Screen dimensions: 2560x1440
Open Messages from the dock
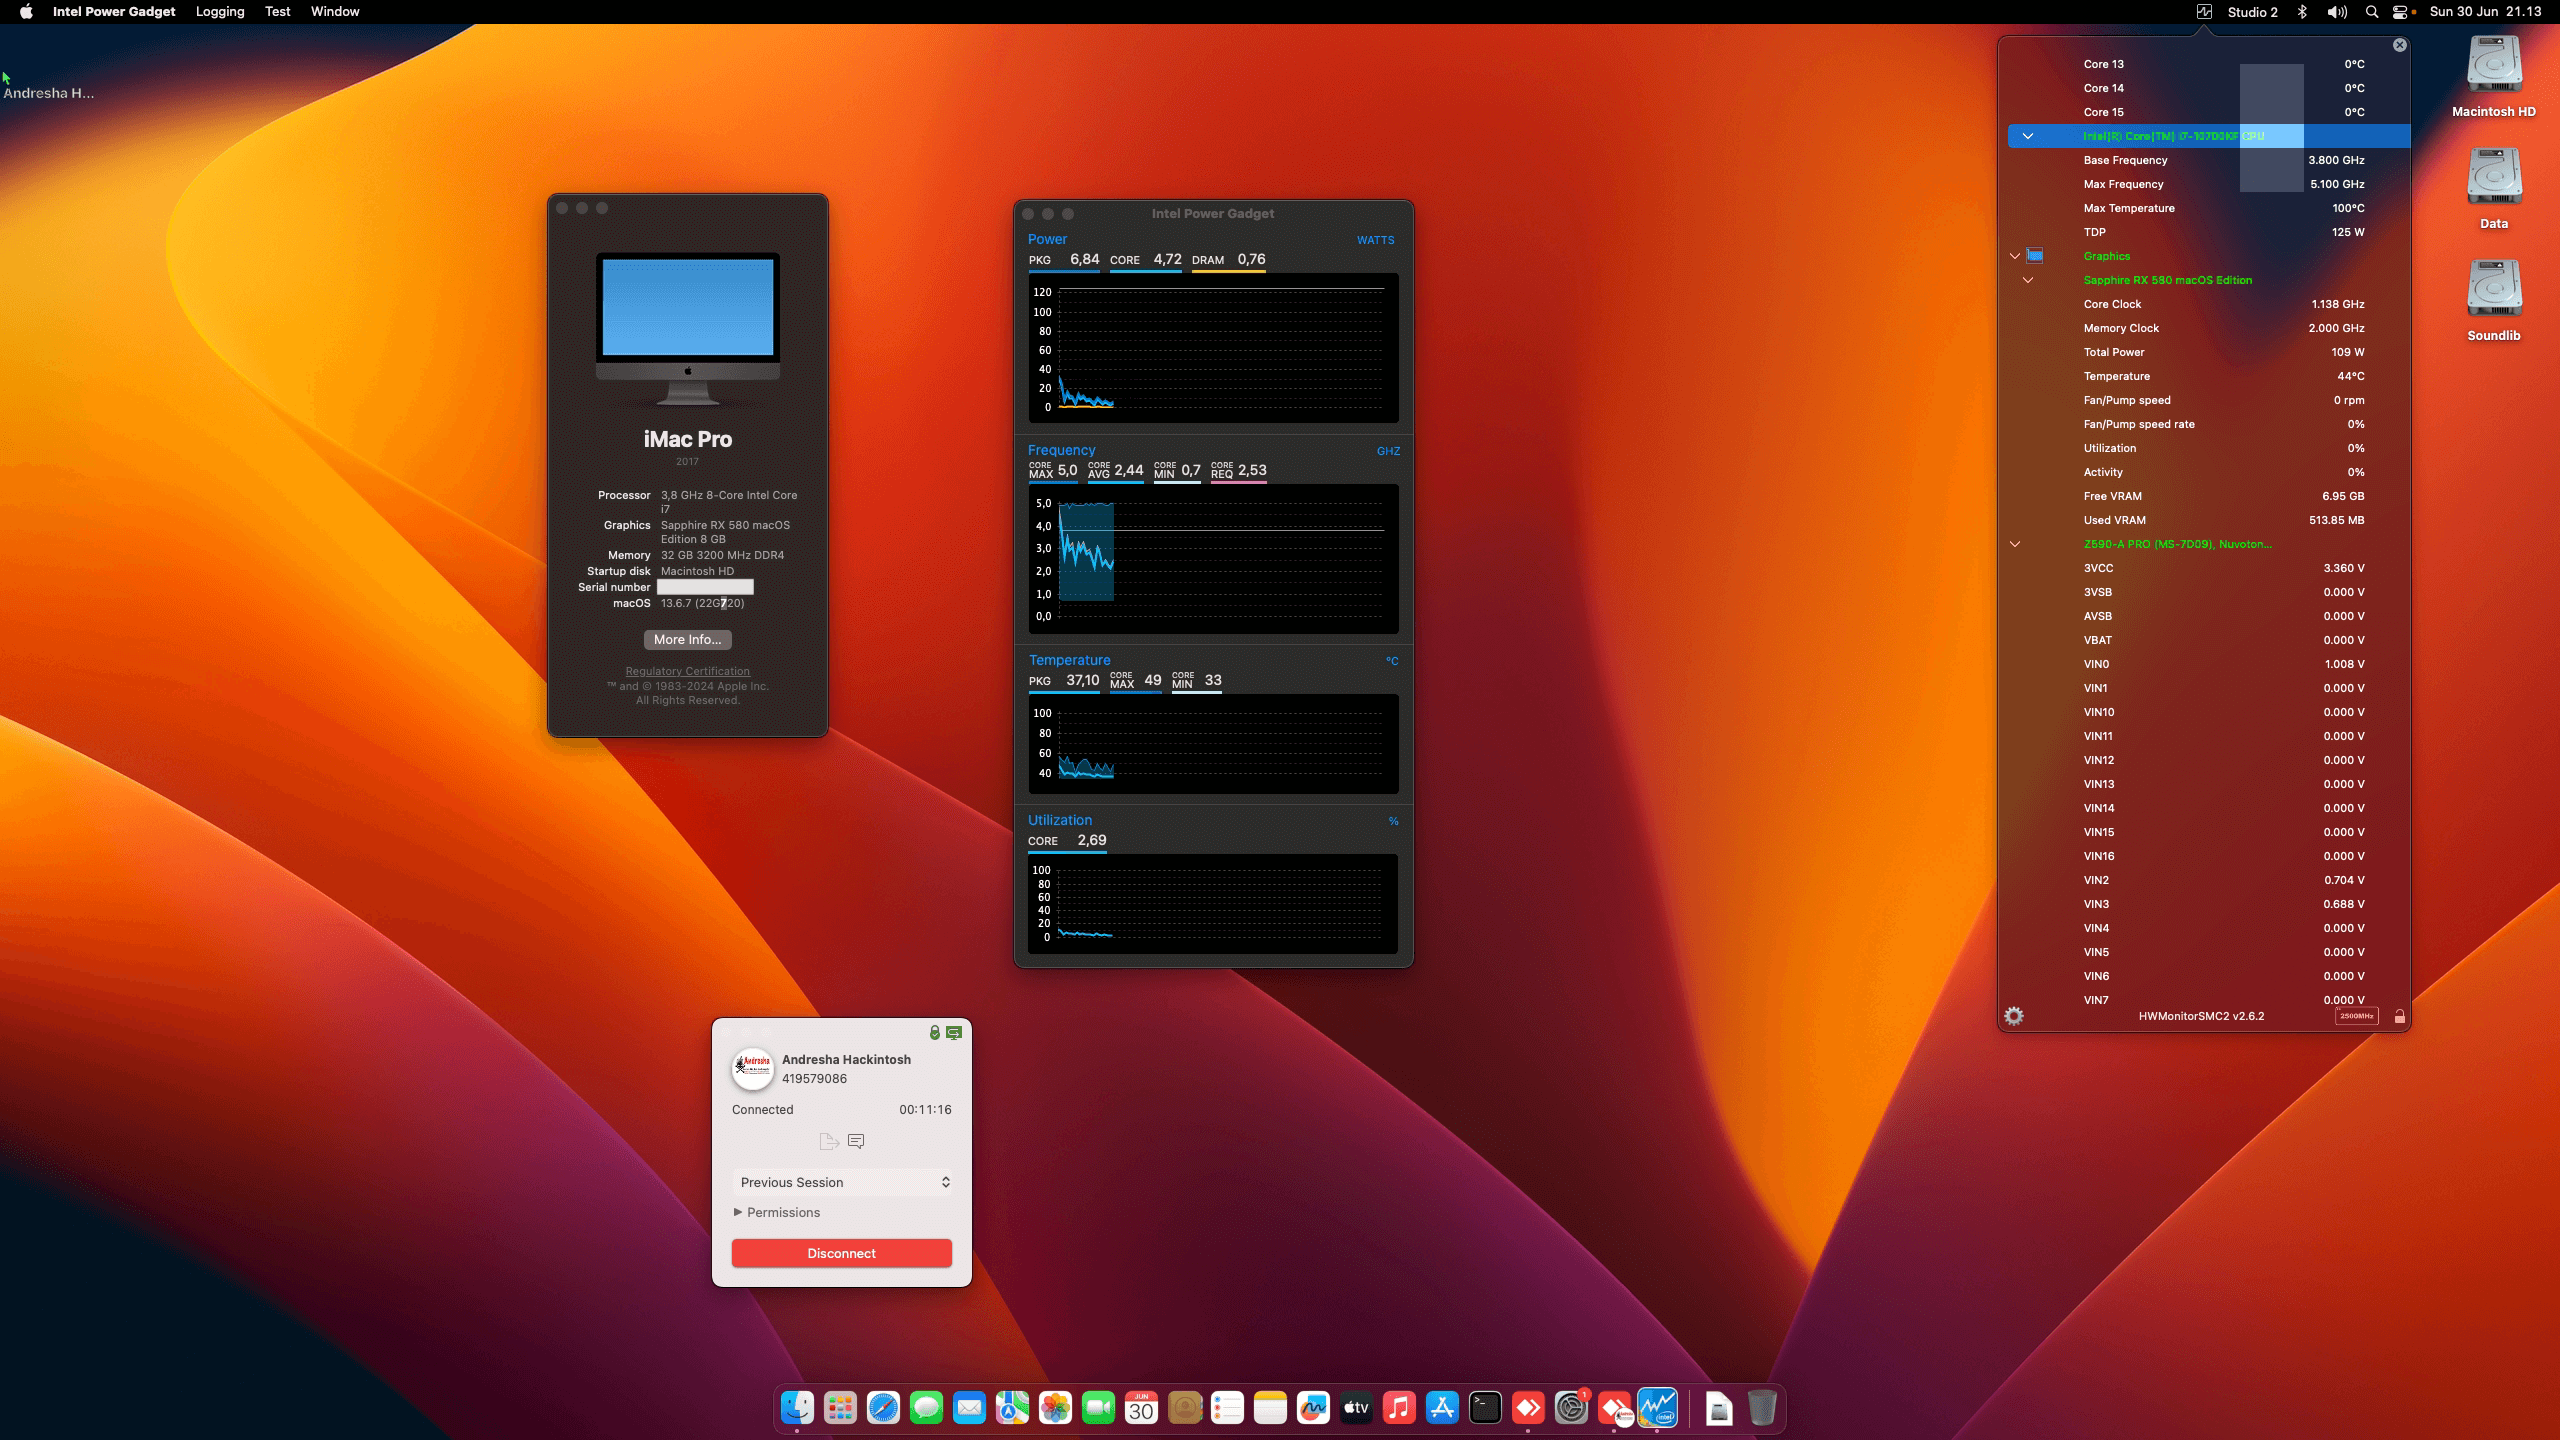coord(926,1408)
